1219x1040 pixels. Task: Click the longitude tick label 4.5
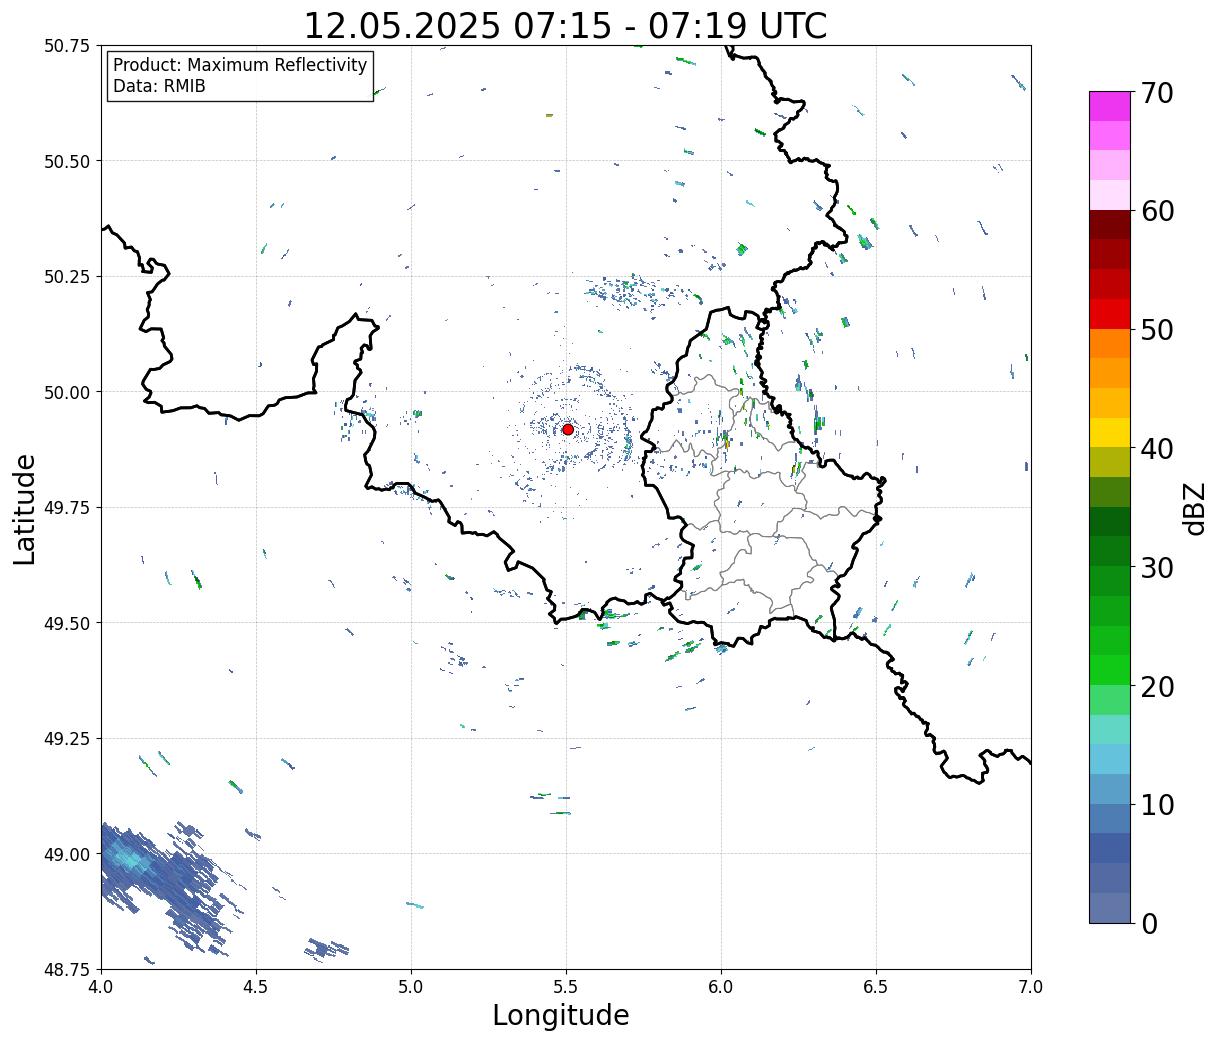tap(256, 987)
